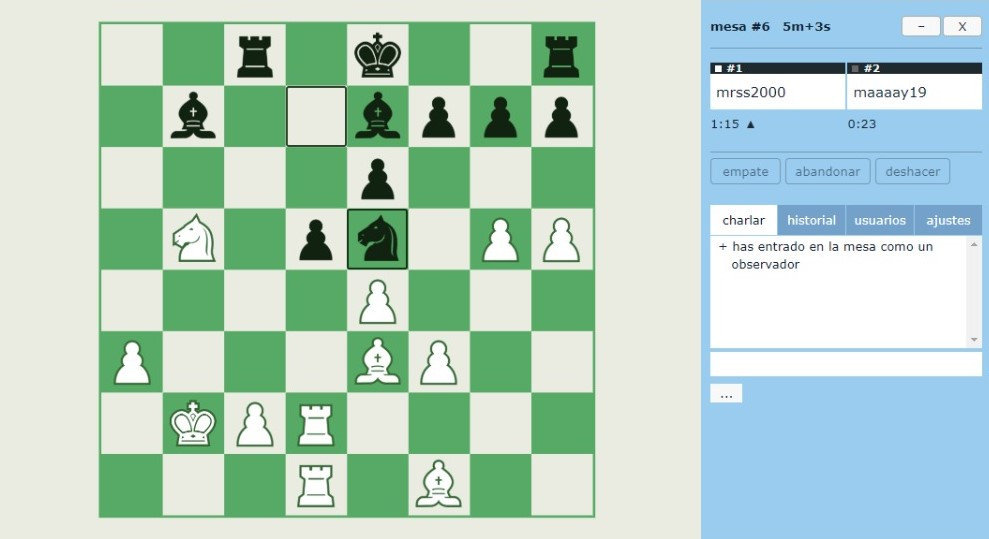Request a takeback with deshacer
Screen dimensions: 989x539
click(x=912, y=171)
